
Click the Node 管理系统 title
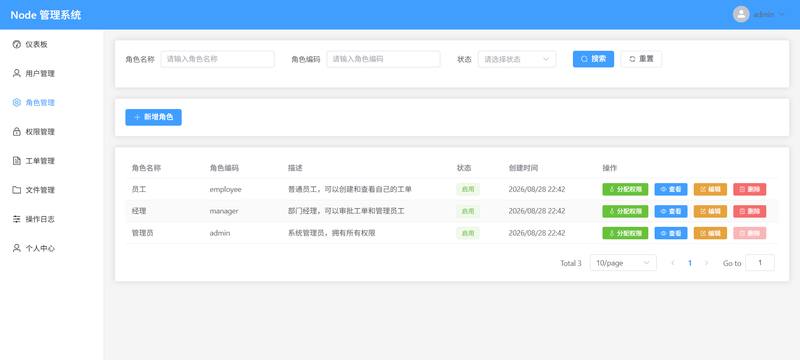point(46,15)
